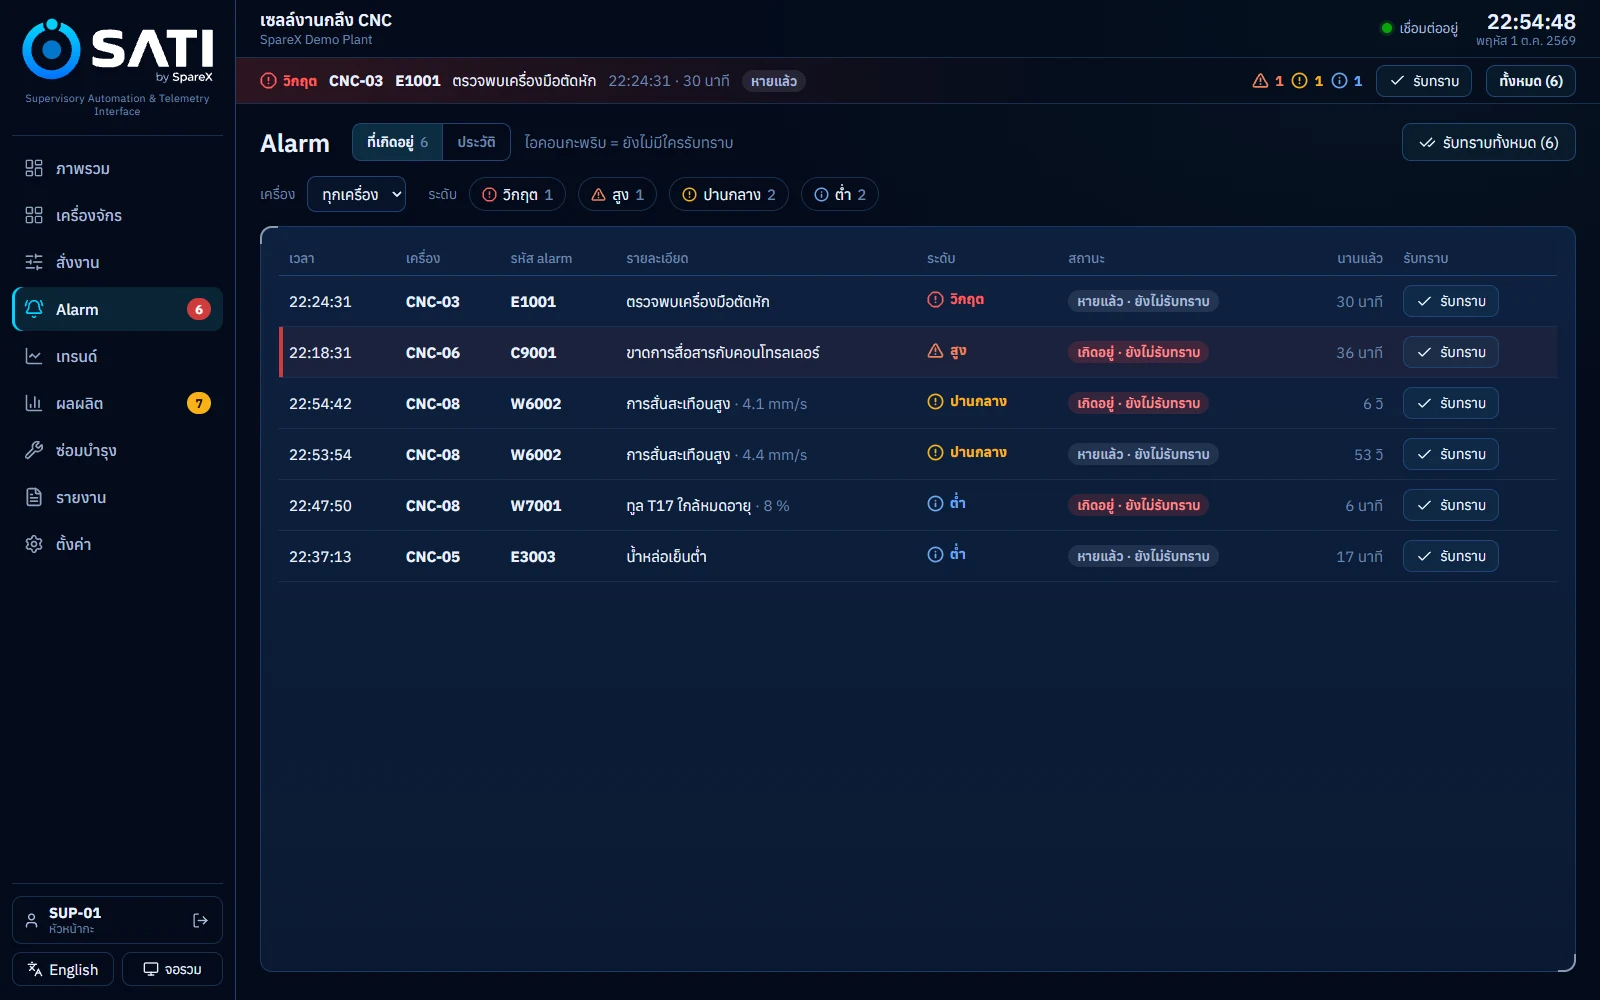Click the ทั้งหมด (6) button
The image size is (1600, 1000).
click(x=1531, y=81)
